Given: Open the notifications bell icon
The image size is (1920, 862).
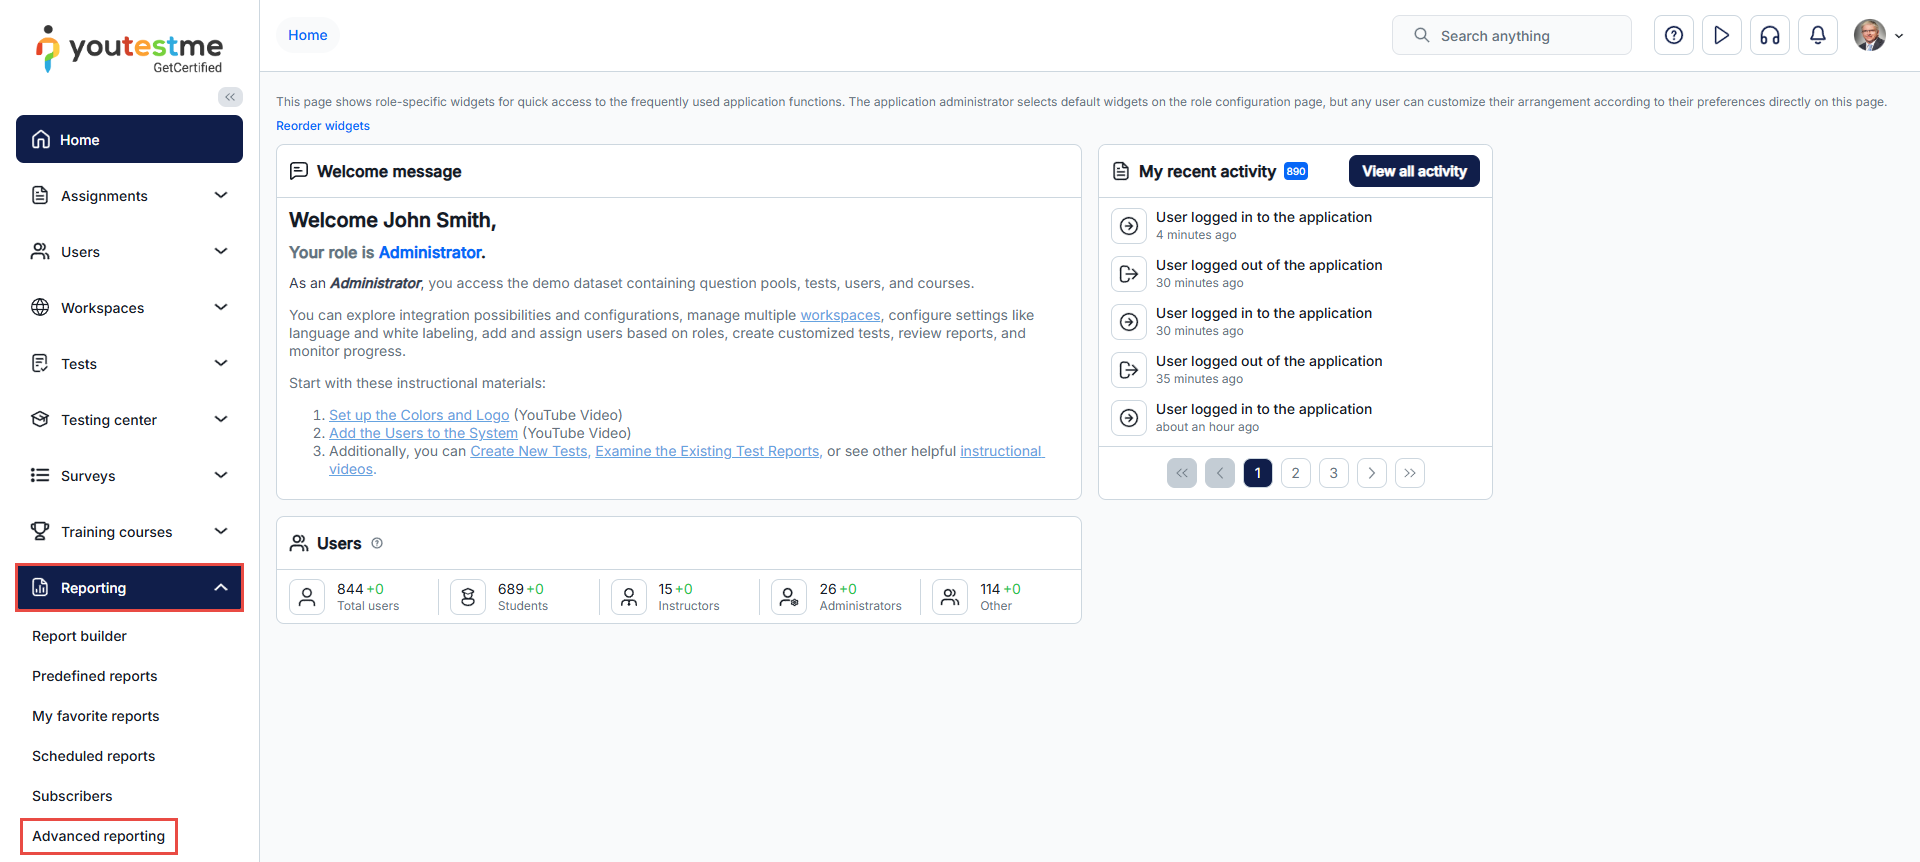Looking at the screenshot, I should (x=1817, y=35).
